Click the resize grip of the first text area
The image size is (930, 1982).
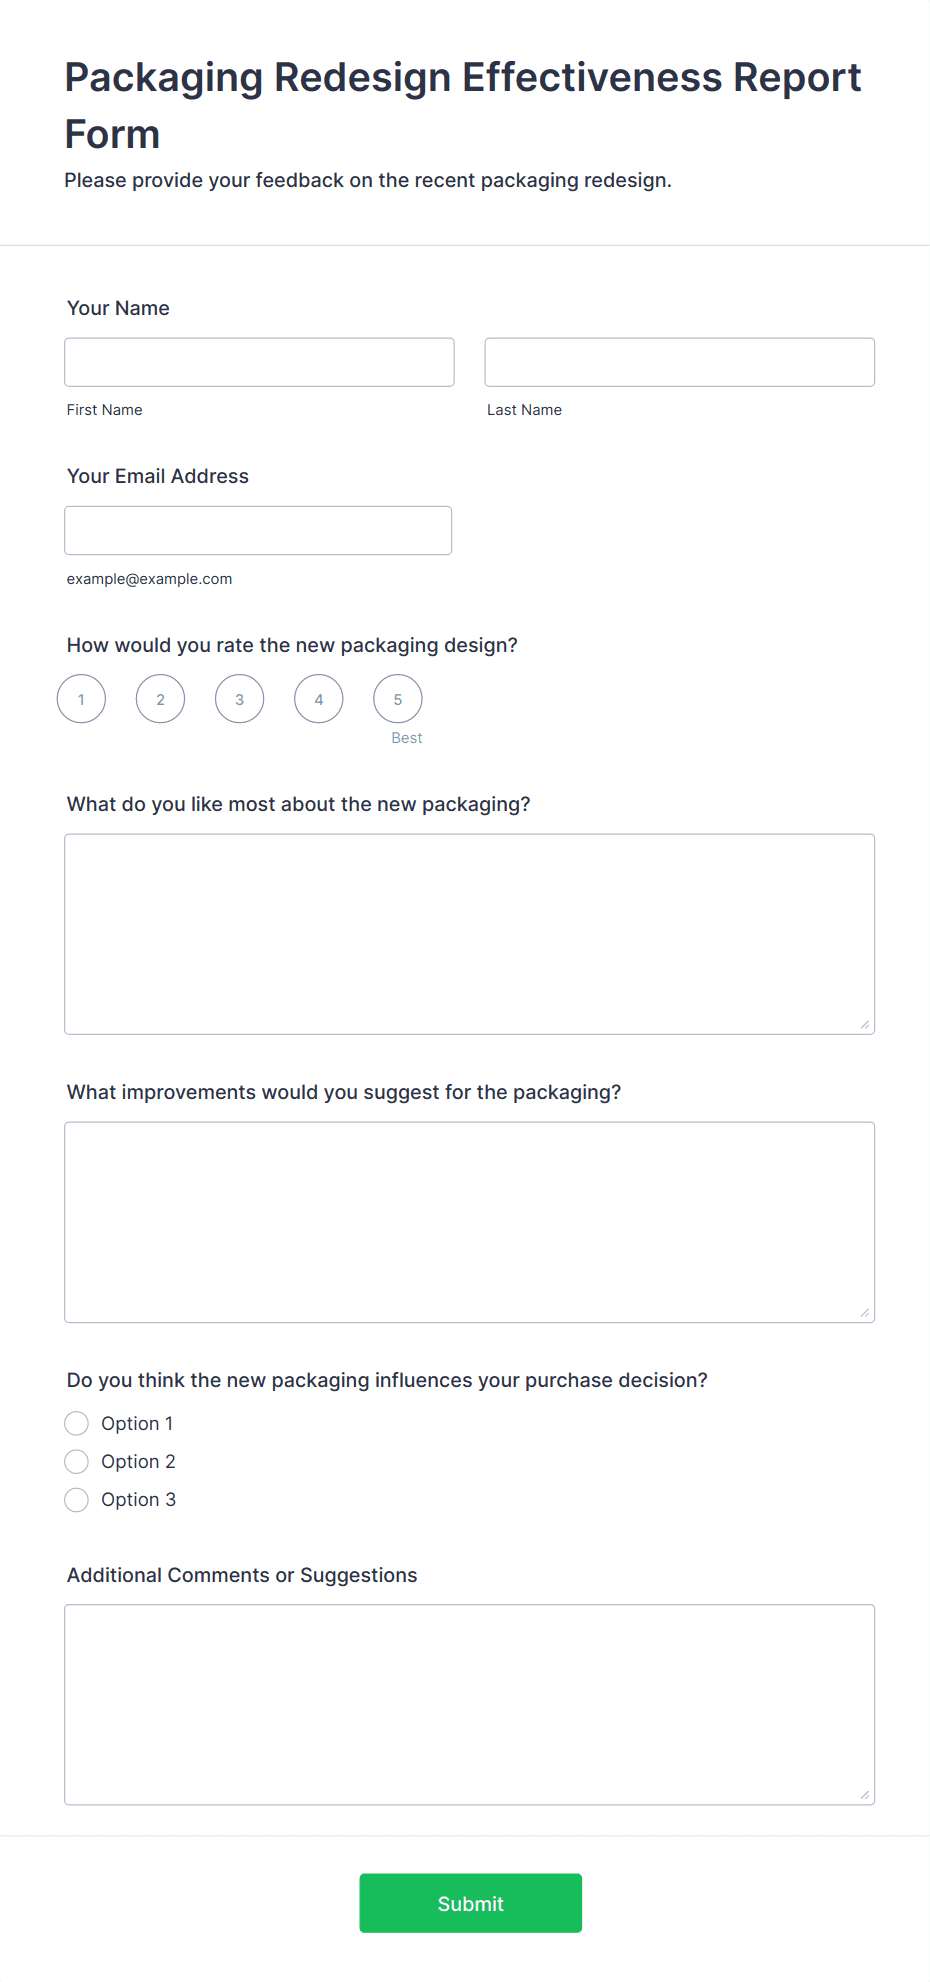(865, 1024)
